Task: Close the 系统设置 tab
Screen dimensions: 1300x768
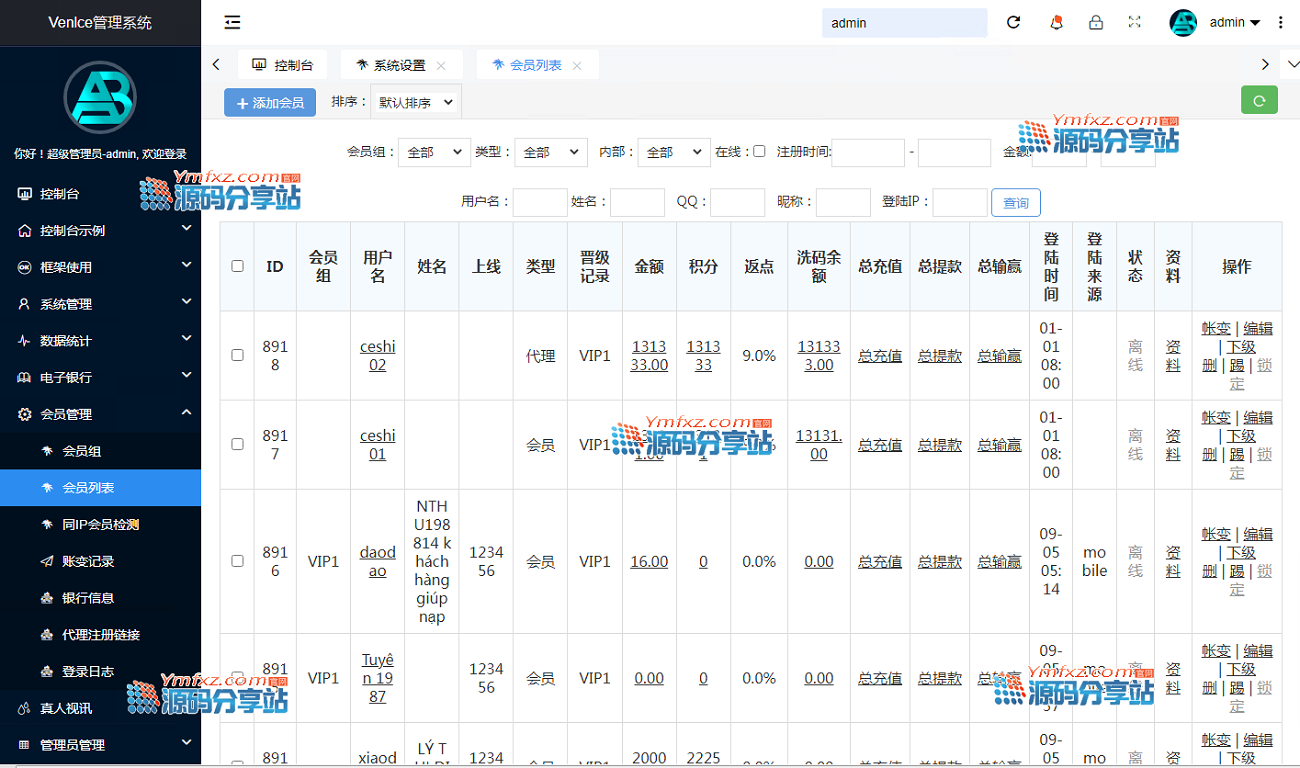Action: click(441, 66)
